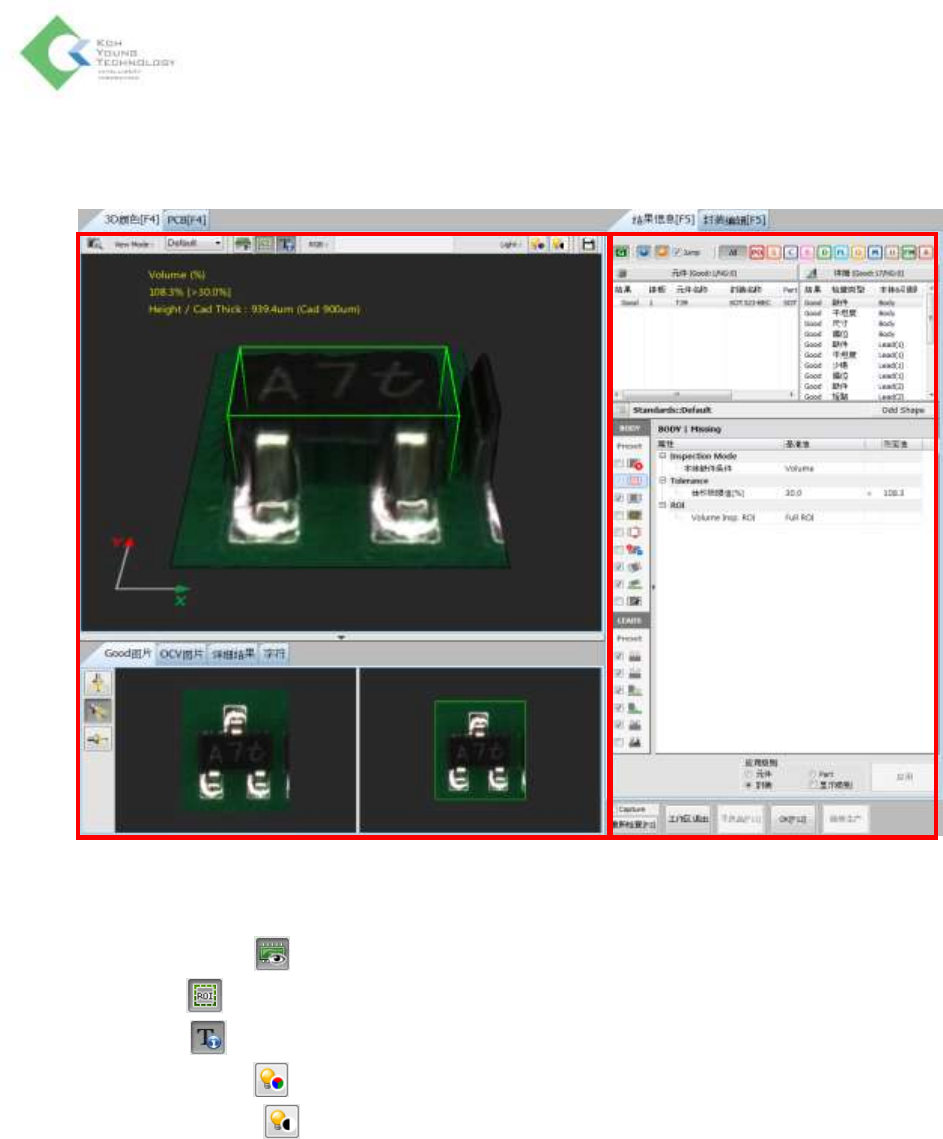The image size is (943, 1139).
Task: Click the OK[F12] button
Action: 793,819
